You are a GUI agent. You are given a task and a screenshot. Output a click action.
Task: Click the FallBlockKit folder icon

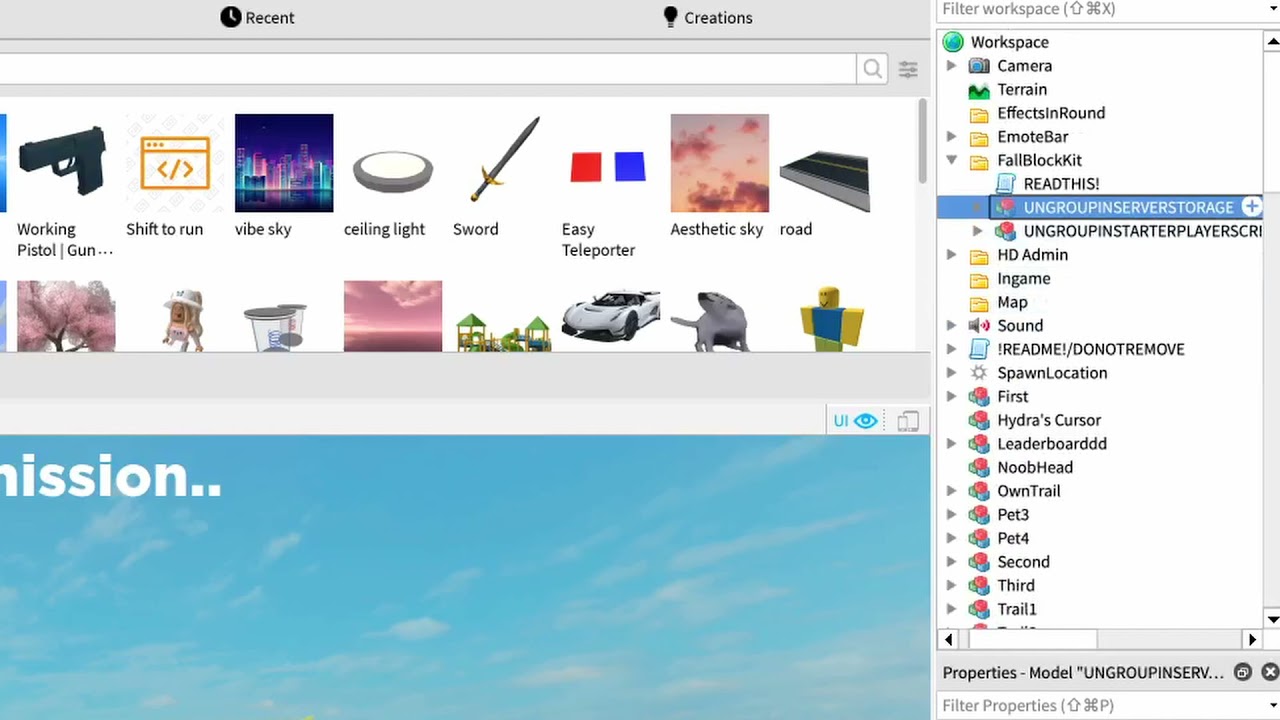click(x=979, y=160)
